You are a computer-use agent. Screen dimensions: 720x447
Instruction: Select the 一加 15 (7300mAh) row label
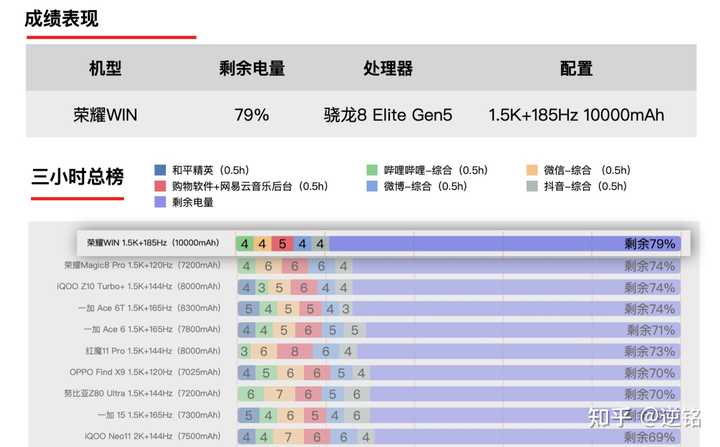tap(159, 415)
